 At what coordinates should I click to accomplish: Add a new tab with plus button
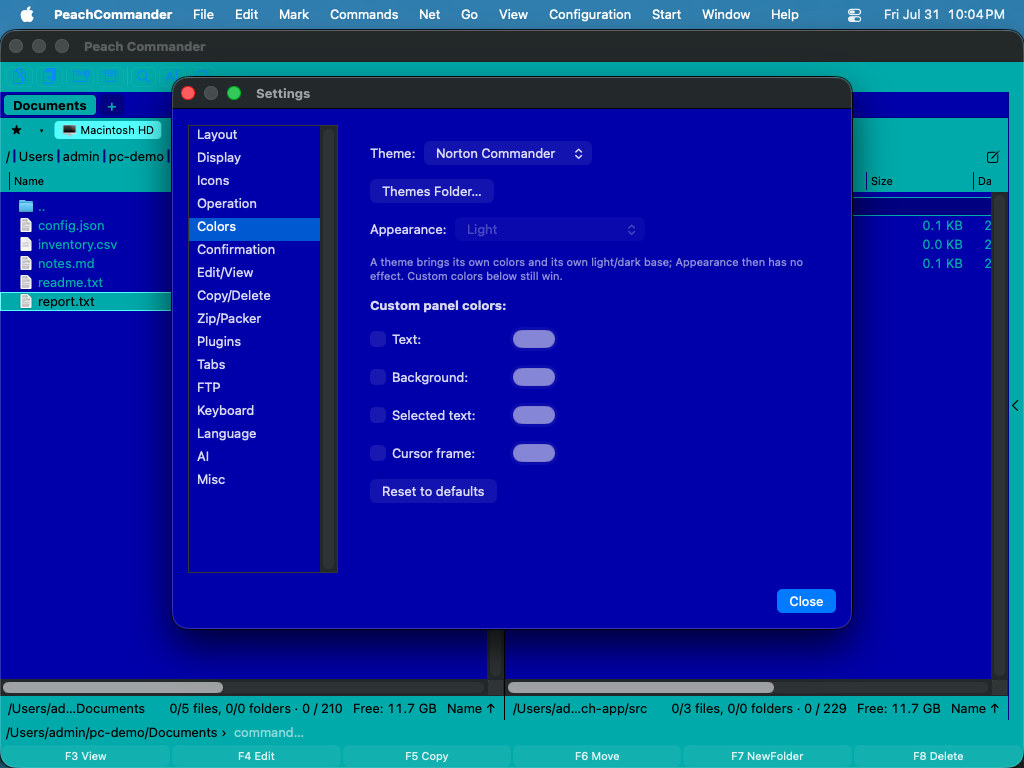[112, 106]
